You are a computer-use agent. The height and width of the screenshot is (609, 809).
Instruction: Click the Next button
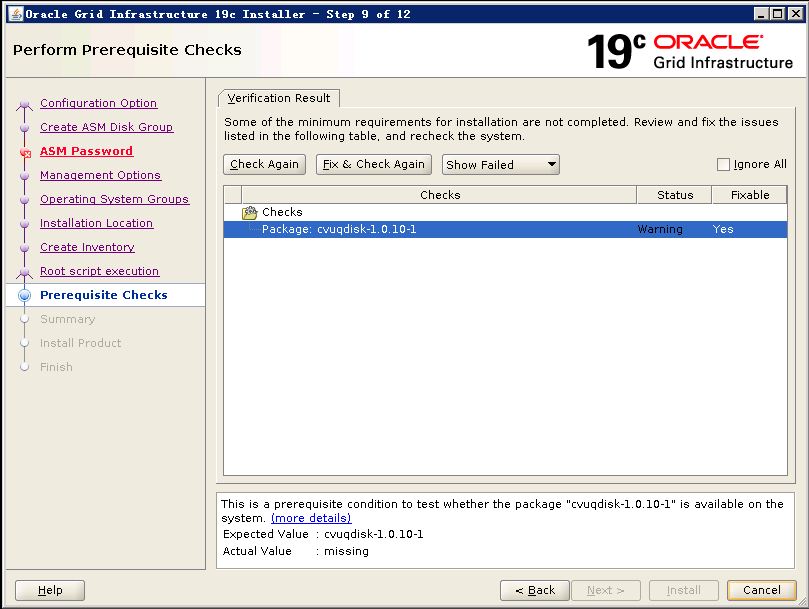pos(606,590)
